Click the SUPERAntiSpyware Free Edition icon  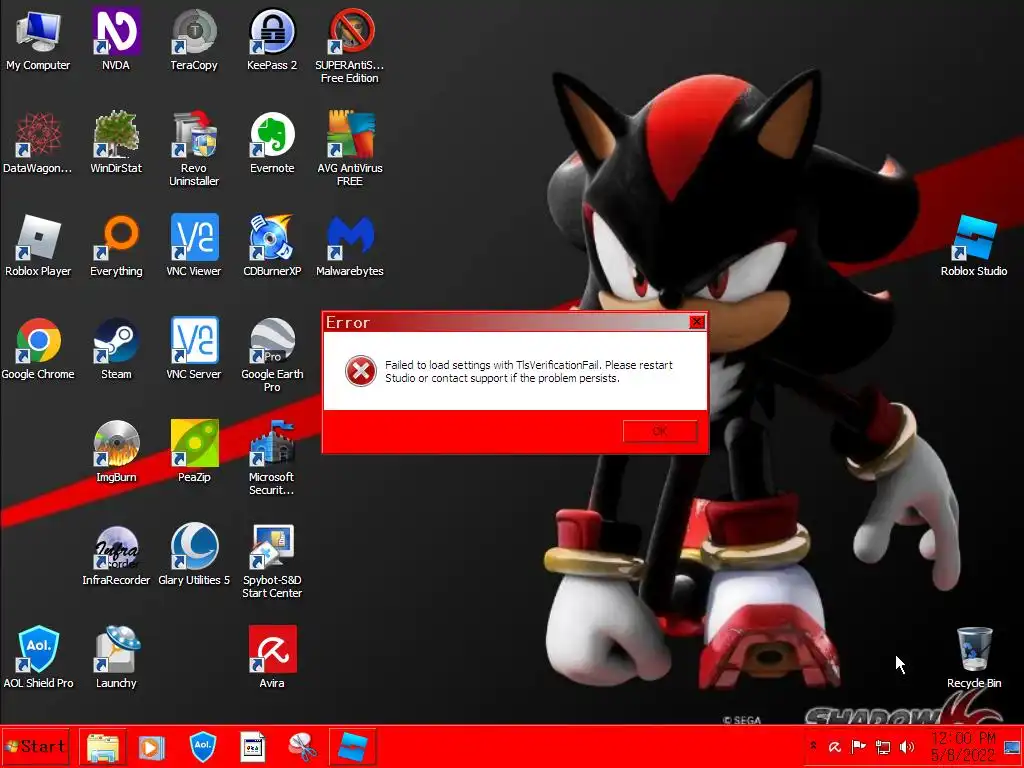click(x=350, y=46)
